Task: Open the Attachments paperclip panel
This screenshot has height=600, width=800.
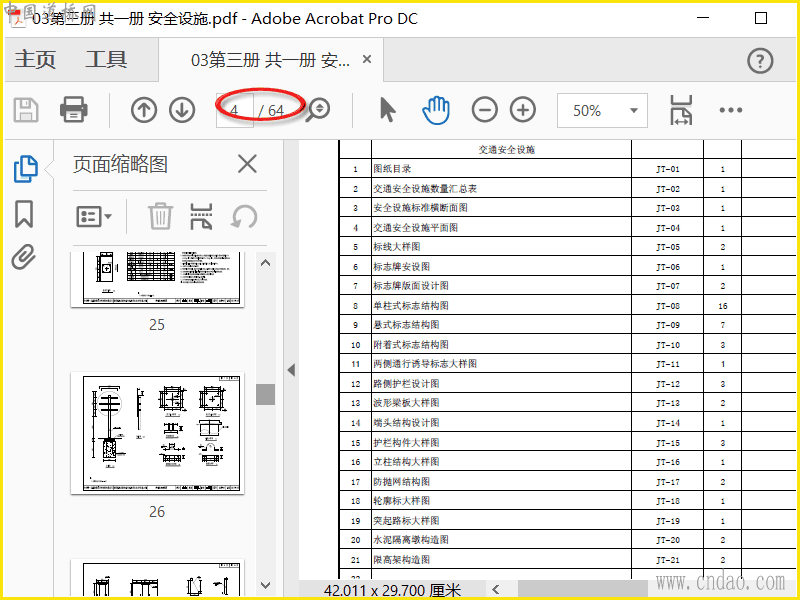Action: 24,257
